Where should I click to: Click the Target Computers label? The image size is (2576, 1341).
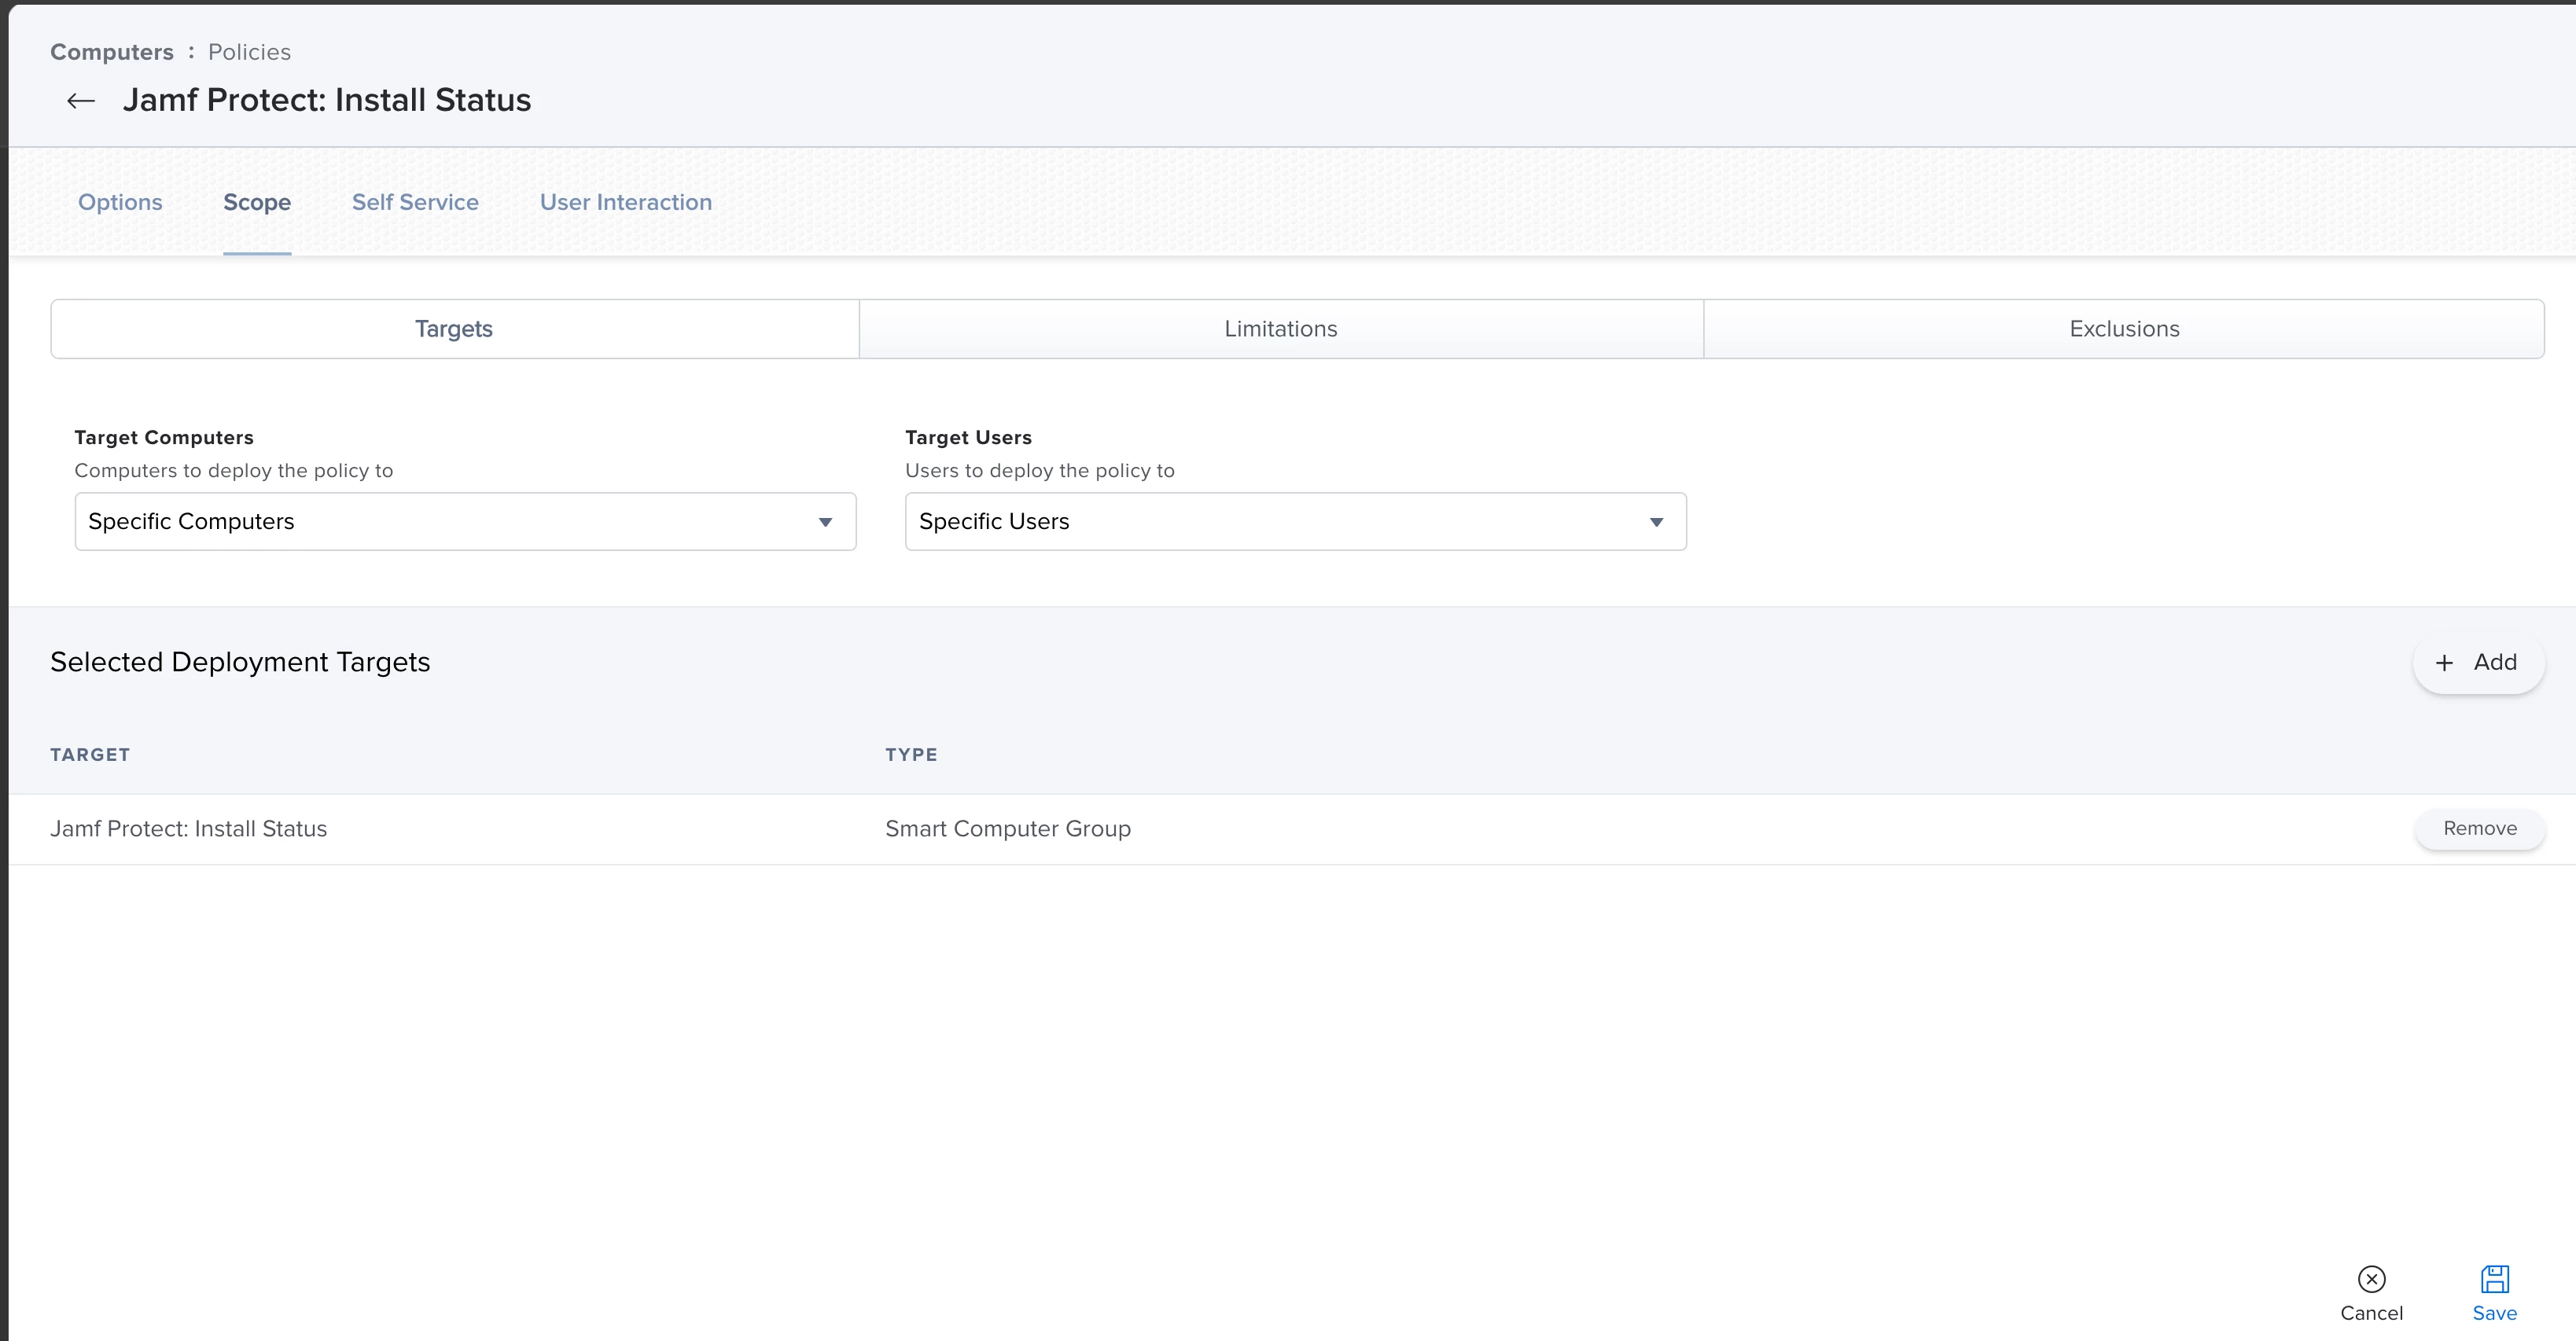pos(164,438)
